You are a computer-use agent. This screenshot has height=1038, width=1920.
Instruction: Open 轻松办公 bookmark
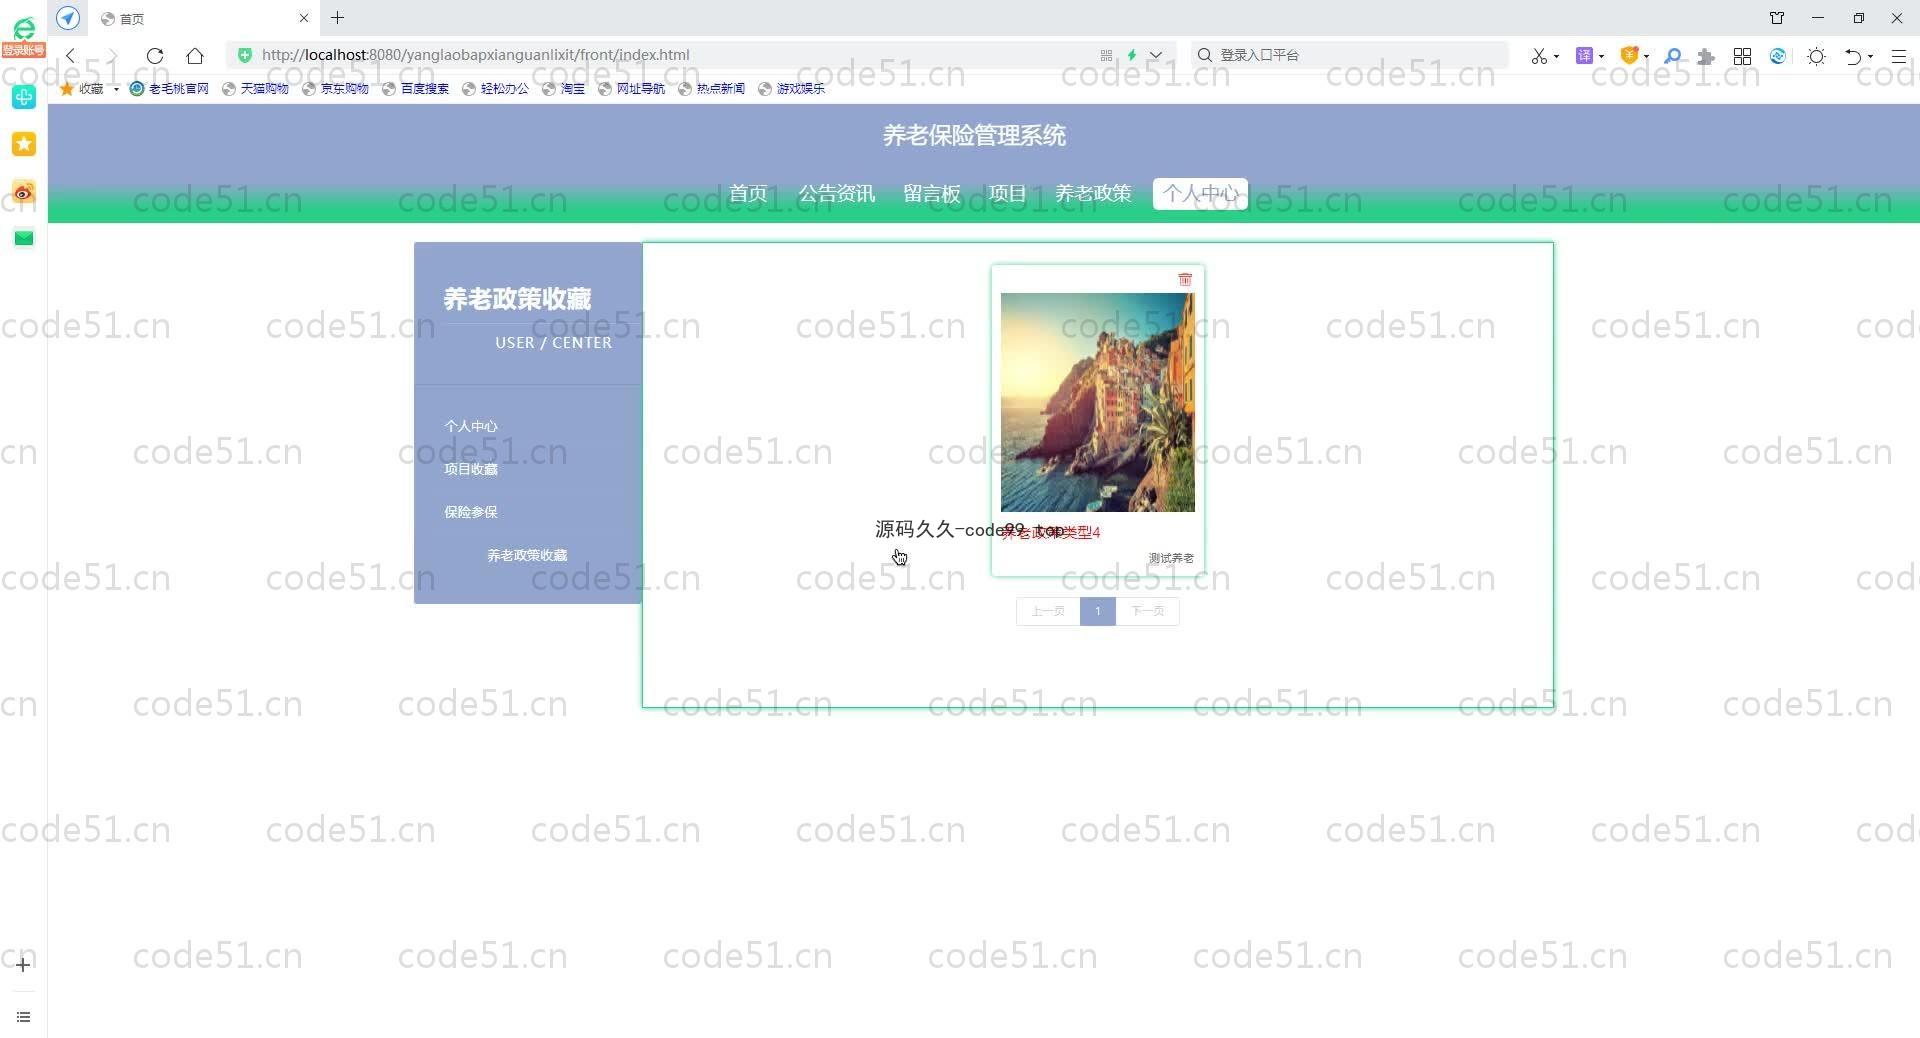(496, 89)
